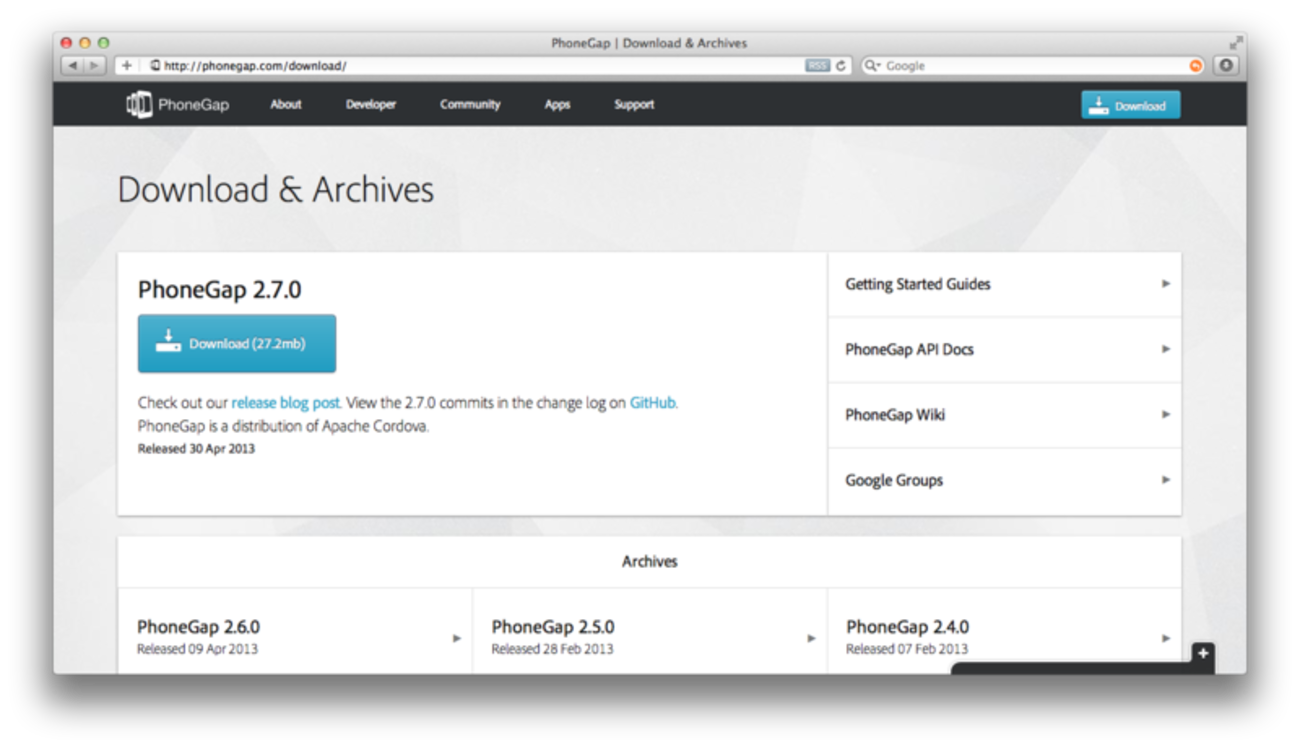
Task: Click the arrow beside Google Groups
Action: tap(1166, 480)
